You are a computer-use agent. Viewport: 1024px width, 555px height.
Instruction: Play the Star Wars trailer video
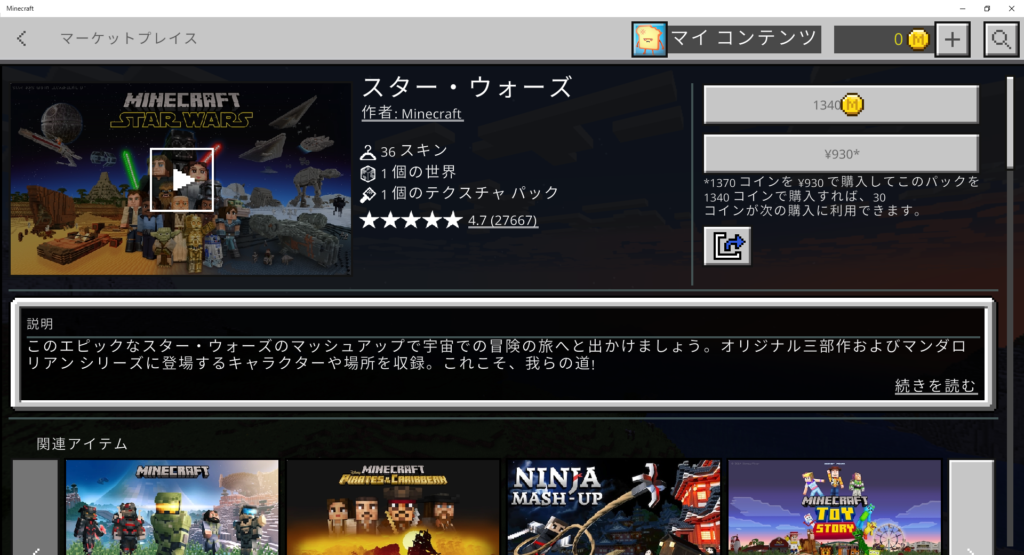[182, 180]
